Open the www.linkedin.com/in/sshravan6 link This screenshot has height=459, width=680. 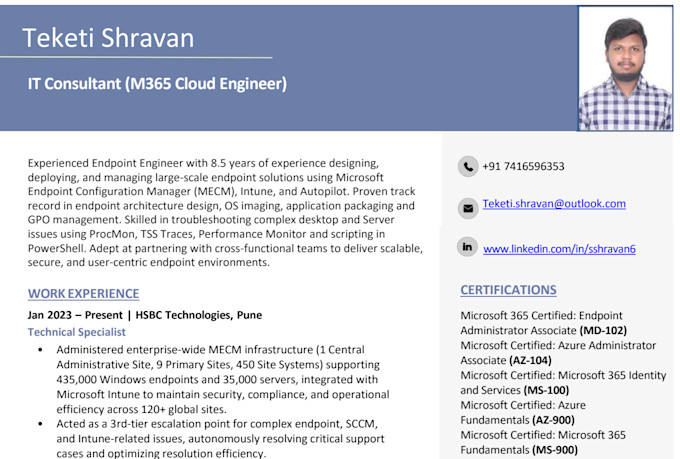pos(559,249)
